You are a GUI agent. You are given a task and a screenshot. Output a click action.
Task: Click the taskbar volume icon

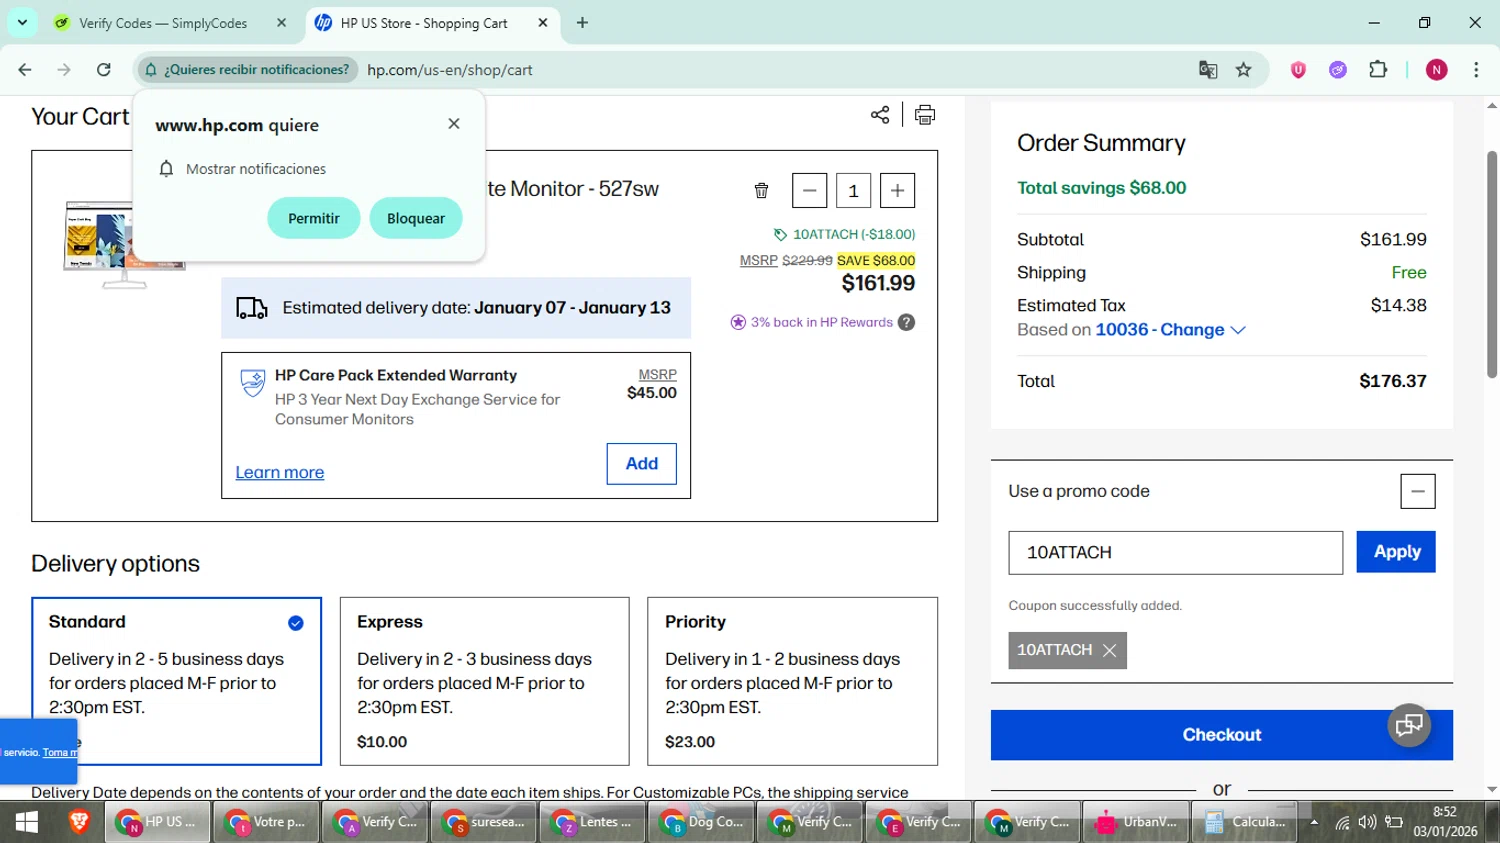1367,822
